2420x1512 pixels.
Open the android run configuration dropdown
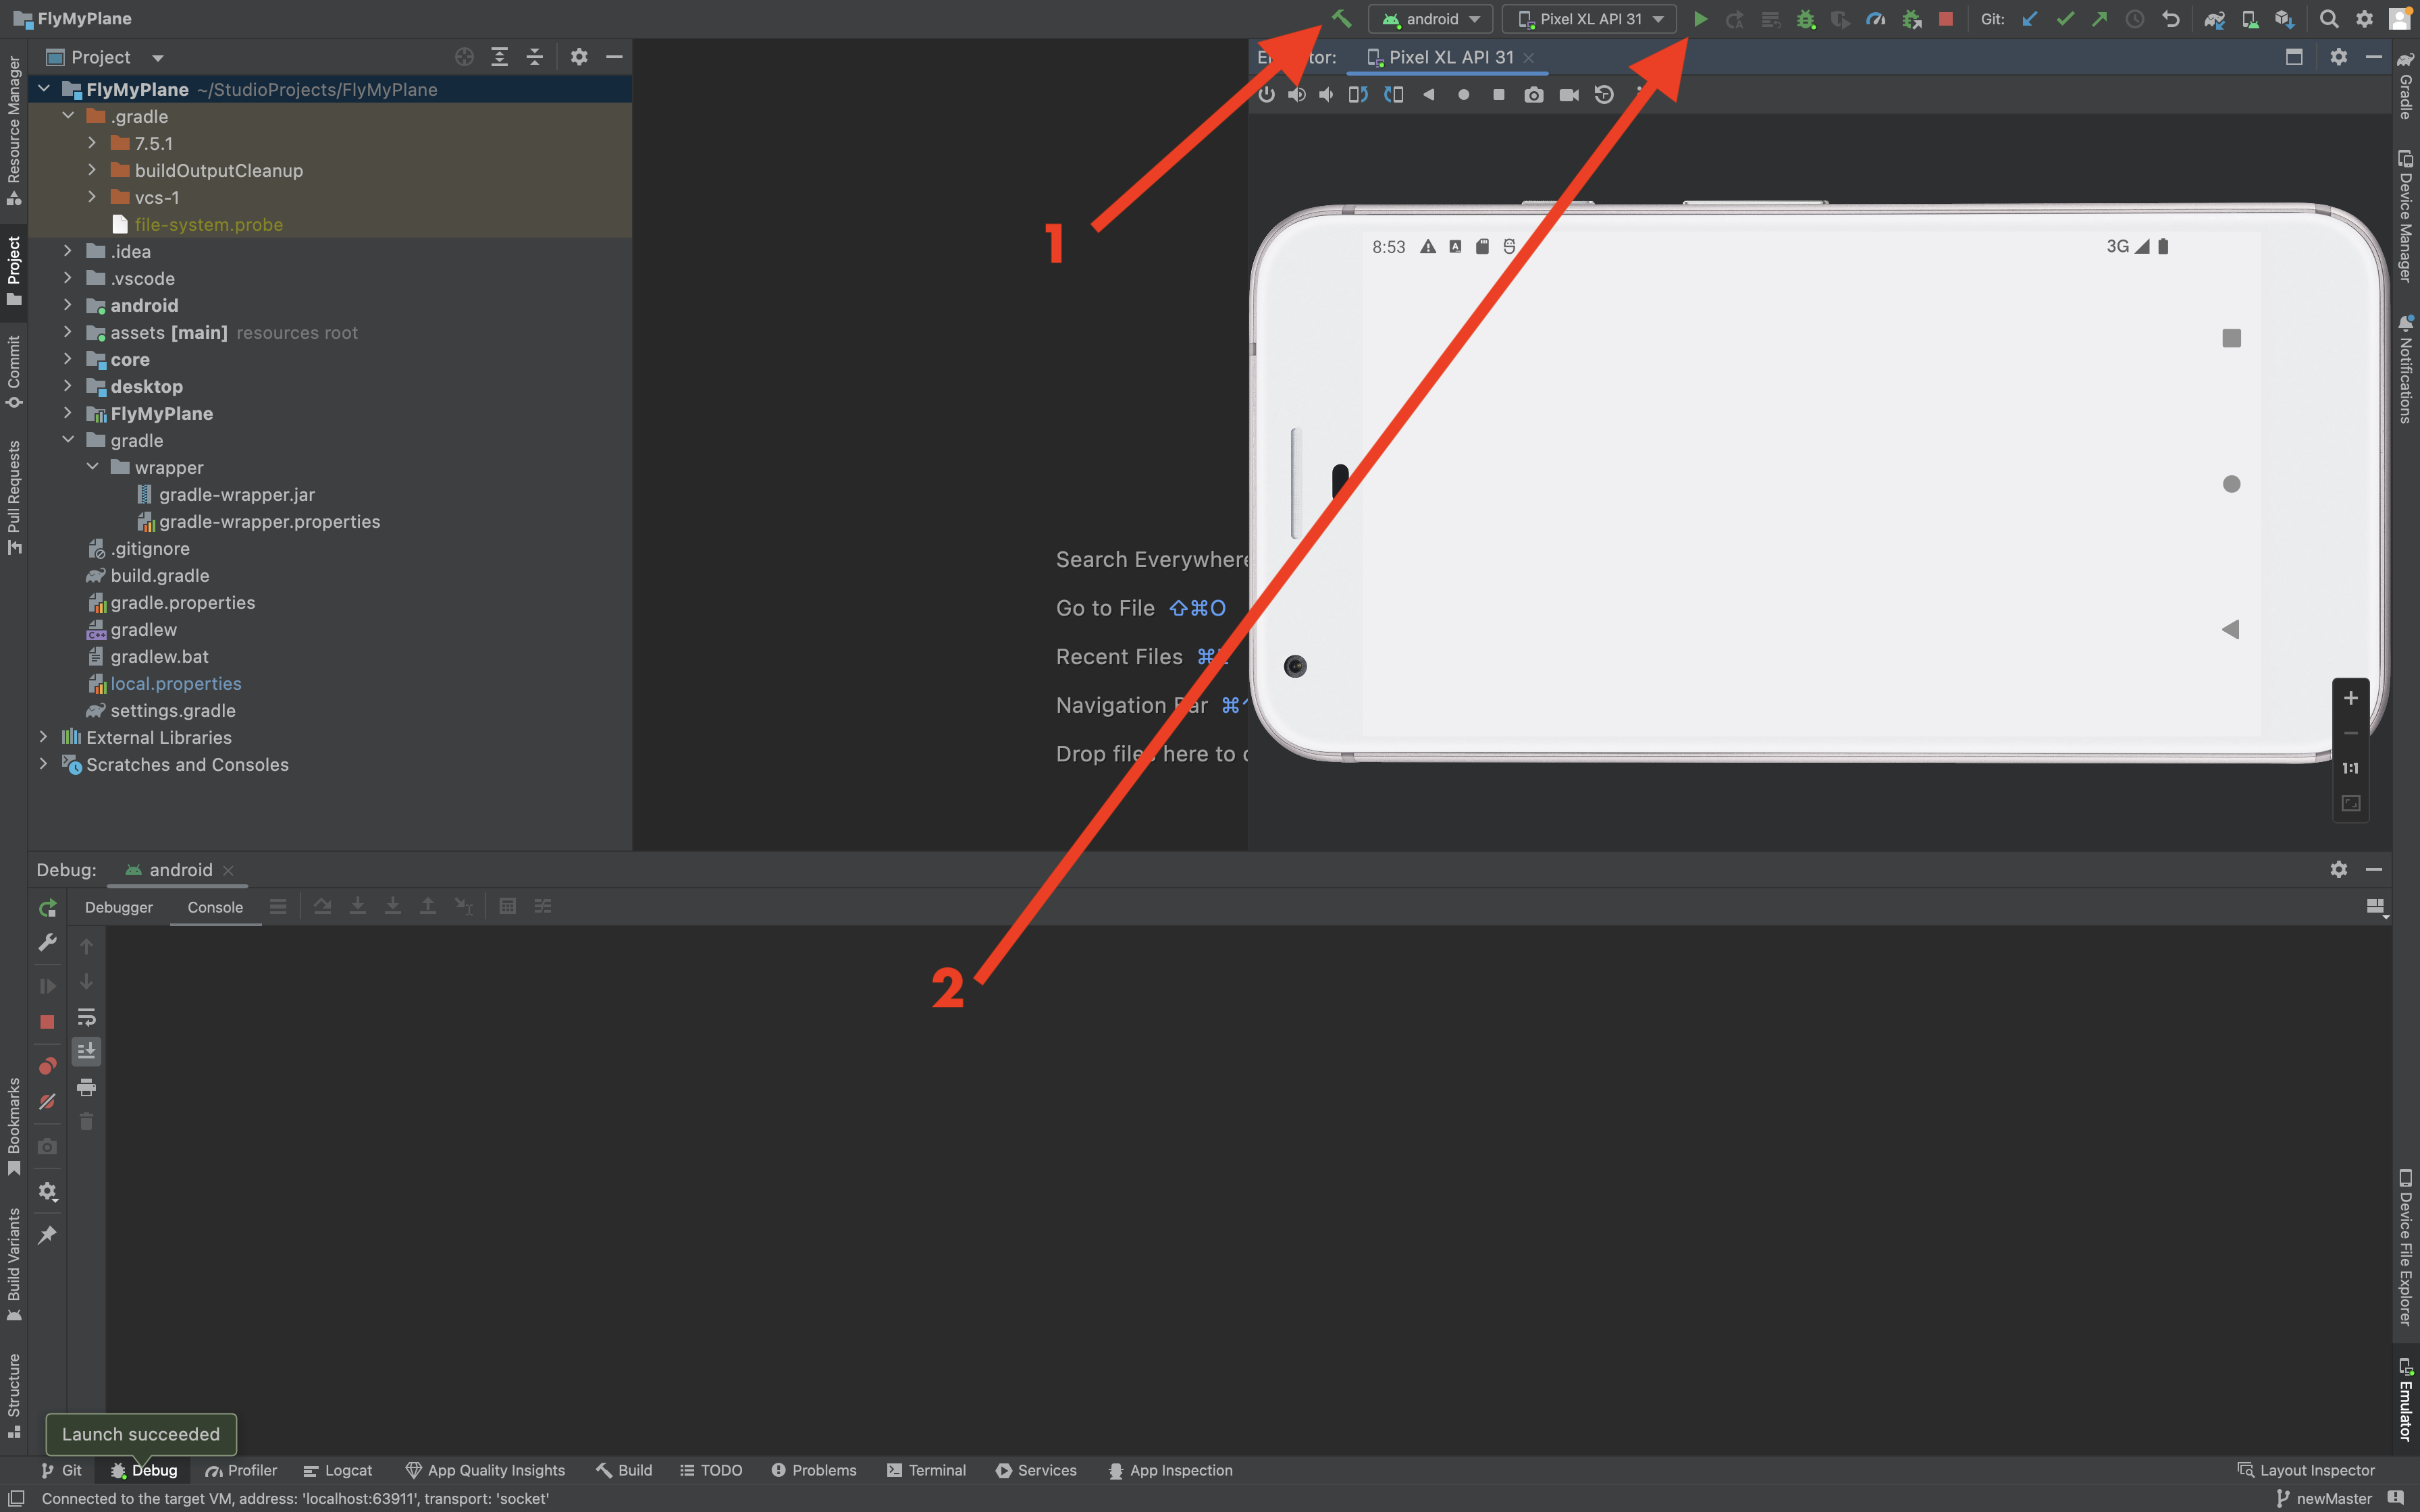point(1431,19)
